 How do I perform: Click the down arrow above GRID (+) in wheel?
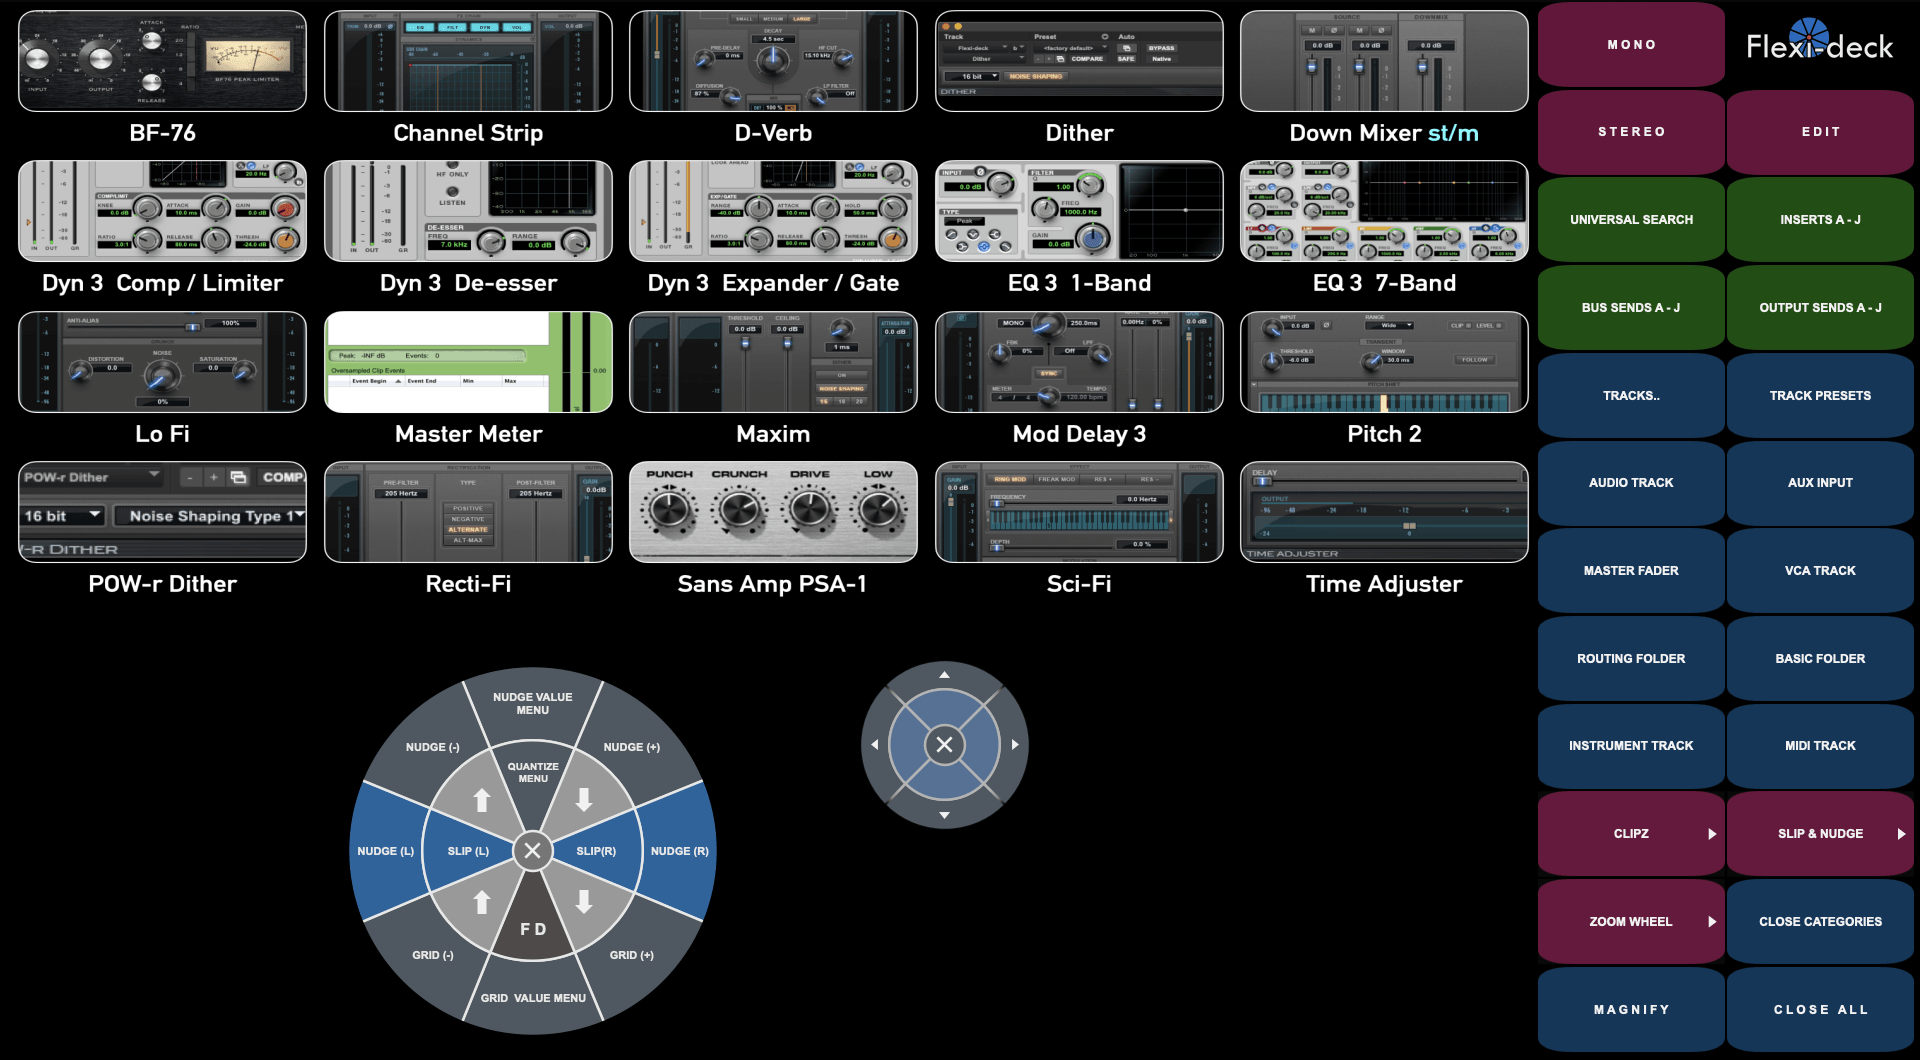(x=584, y=902)
